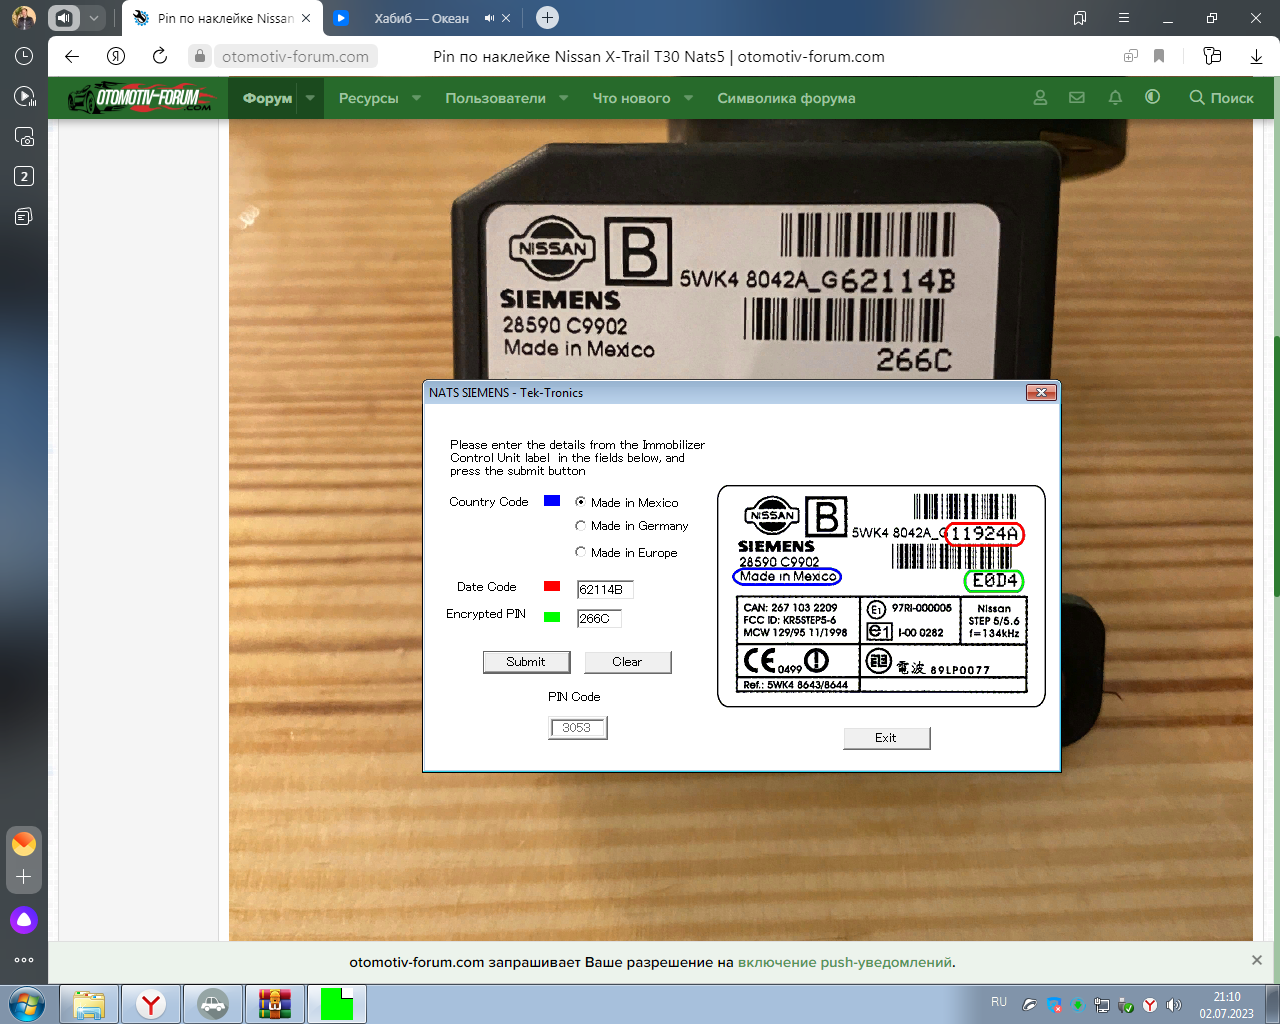Image resolution: width=1280 pixels, height=1024 pixels.
Task: Open forum notifications bell
Action: [1115, 98]
